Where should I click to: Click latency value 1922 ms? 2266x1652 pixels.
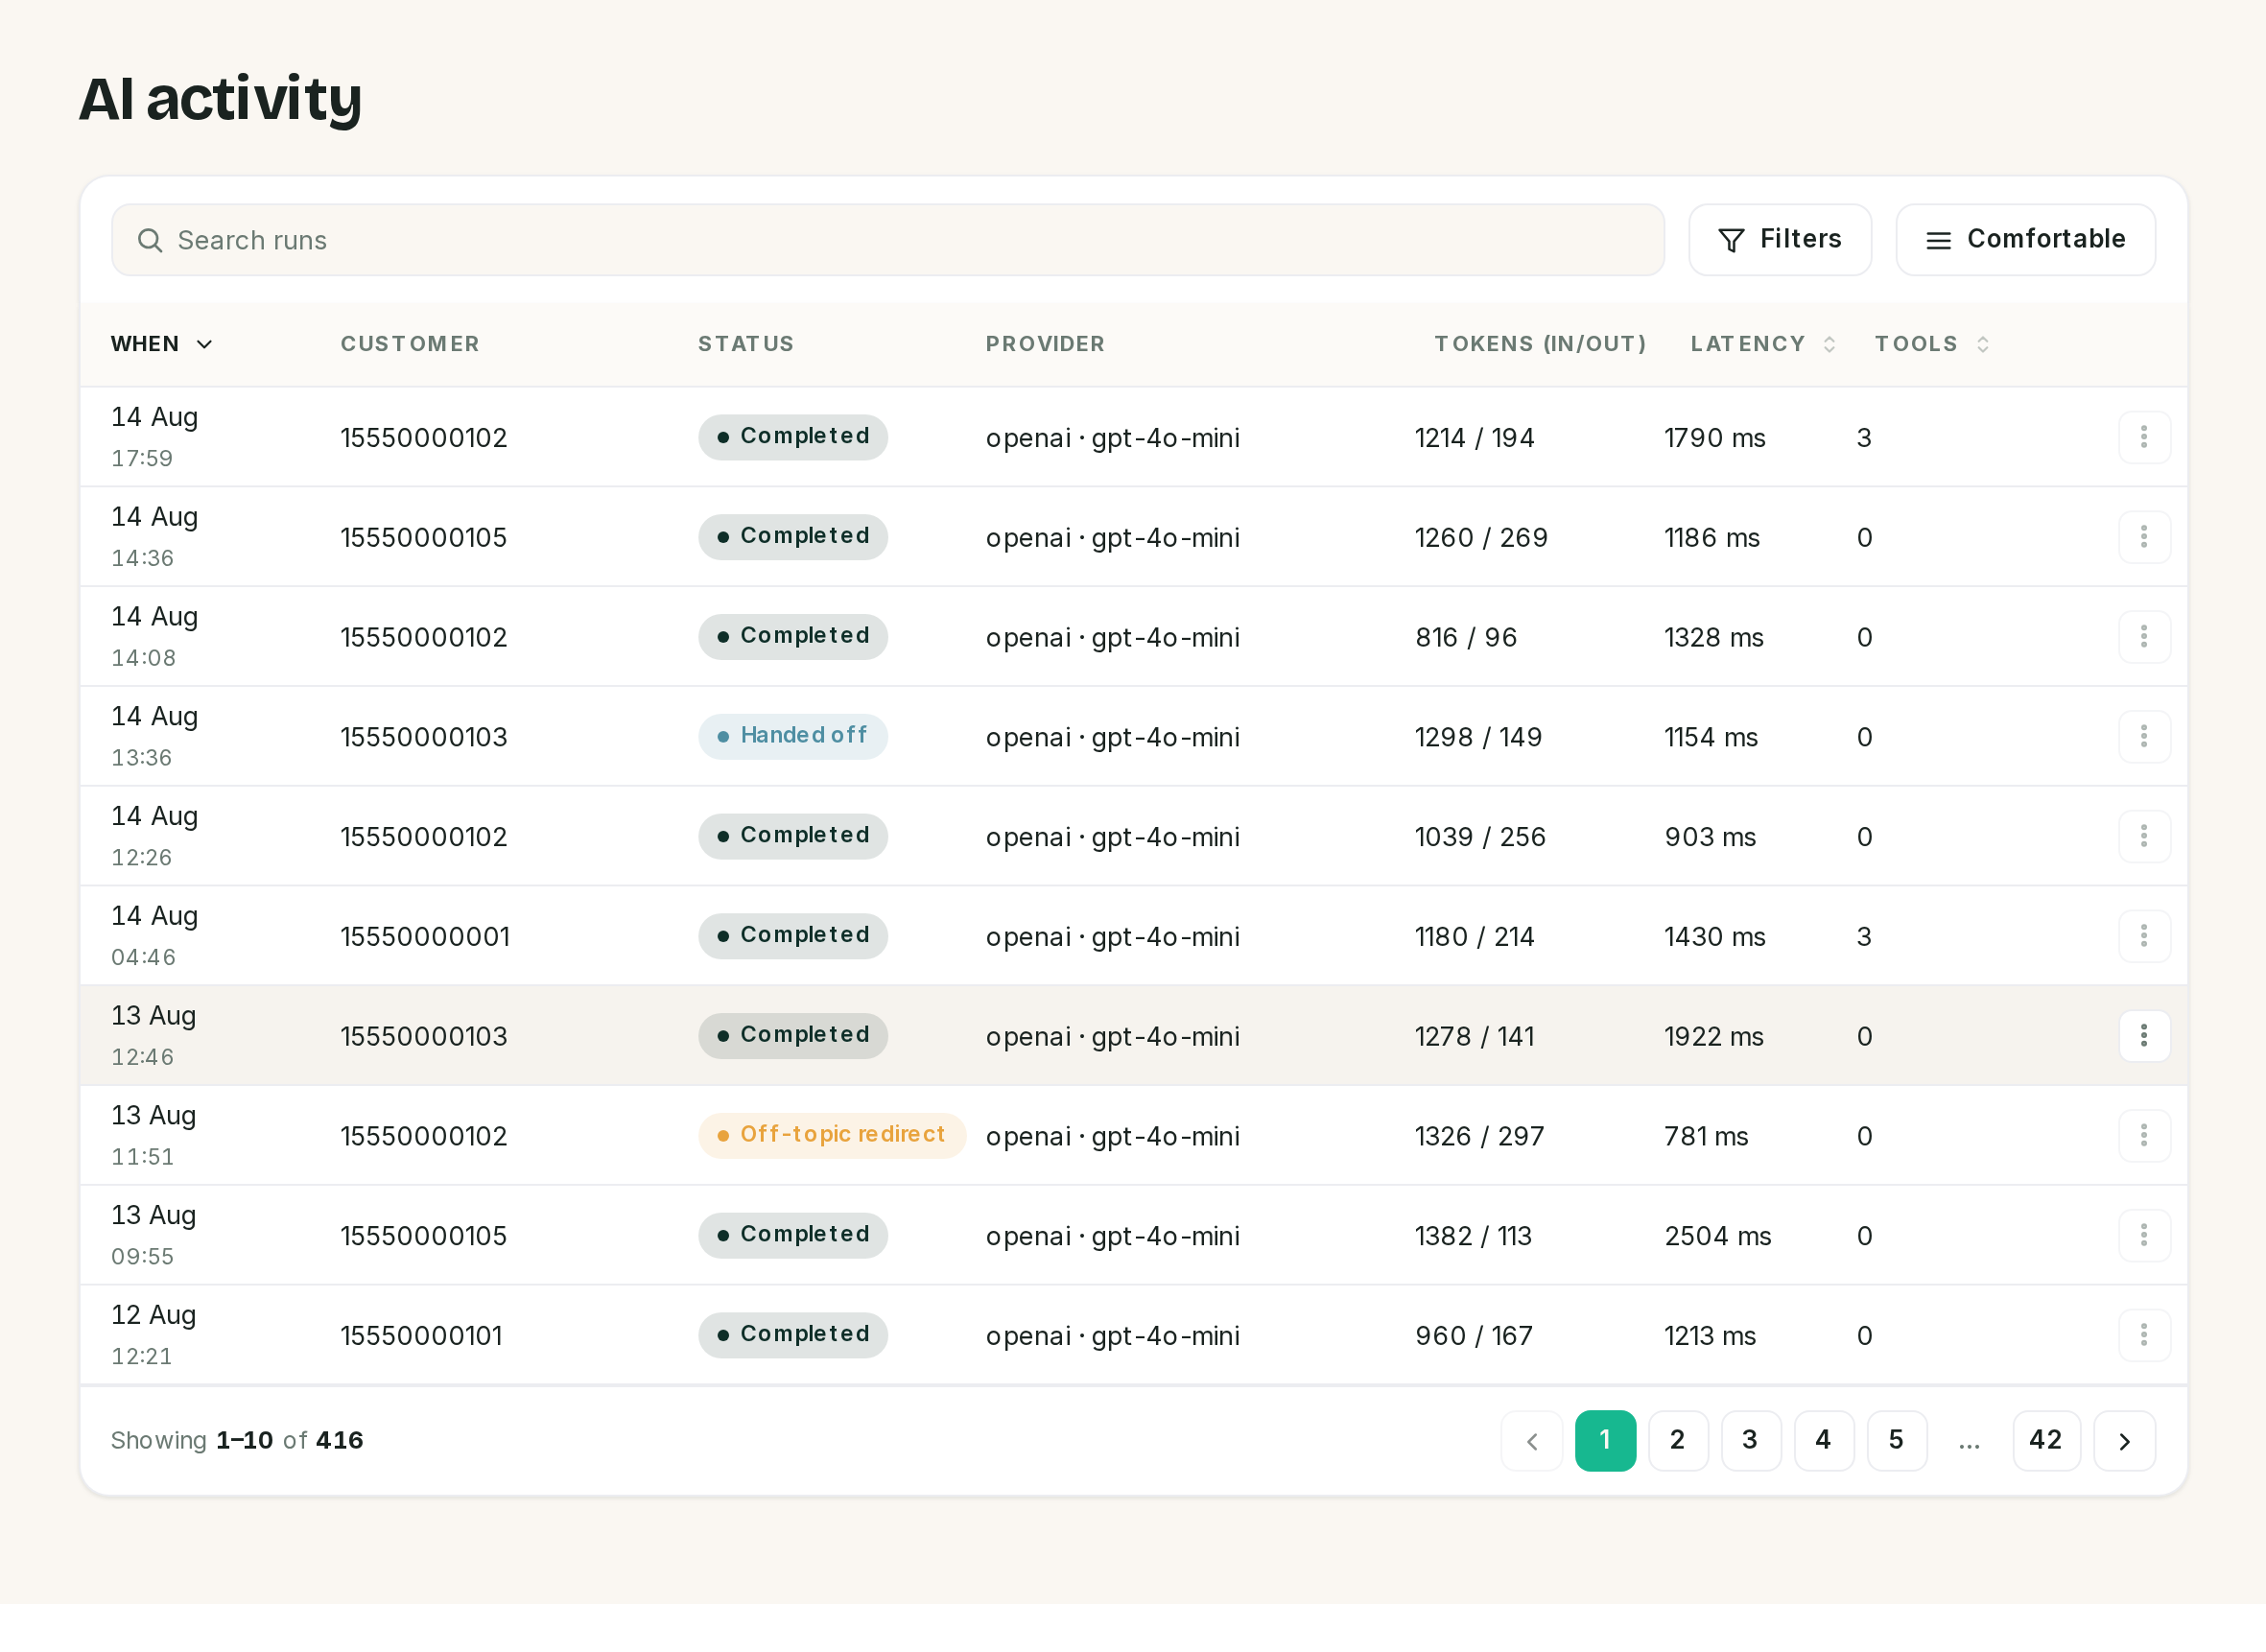1713,1037
